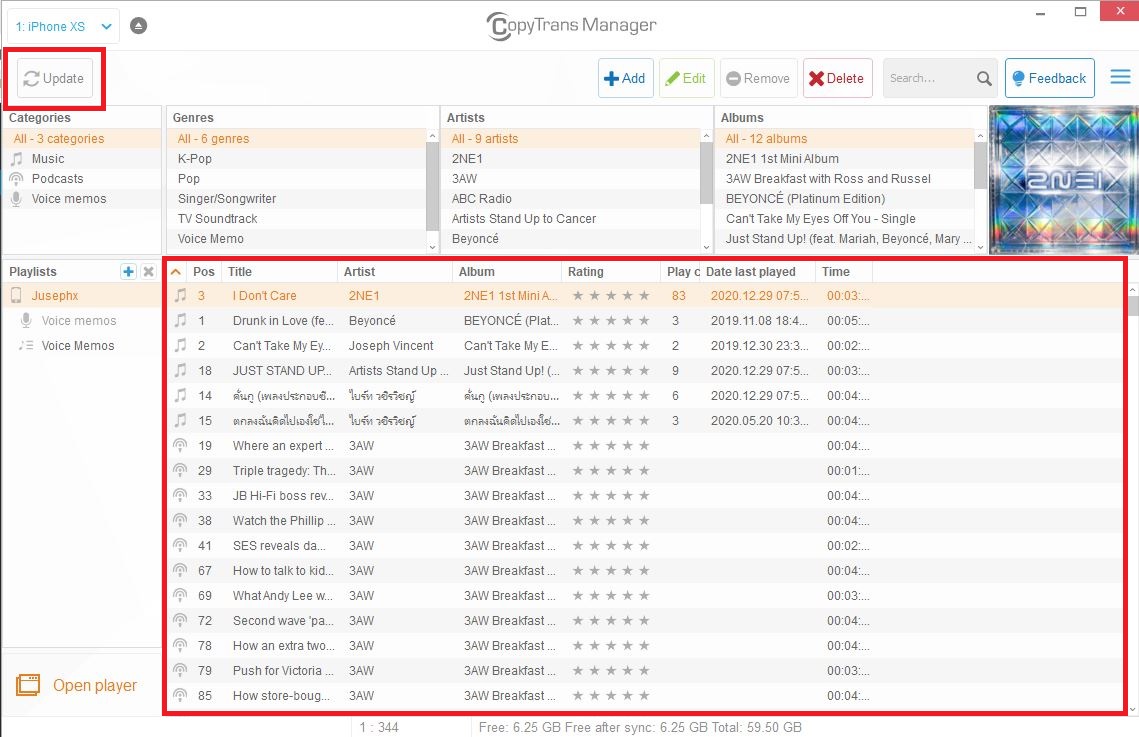Viewport: 1139px width, 737px height.
Task: Type in the Search field
Action: pos(925,78)
